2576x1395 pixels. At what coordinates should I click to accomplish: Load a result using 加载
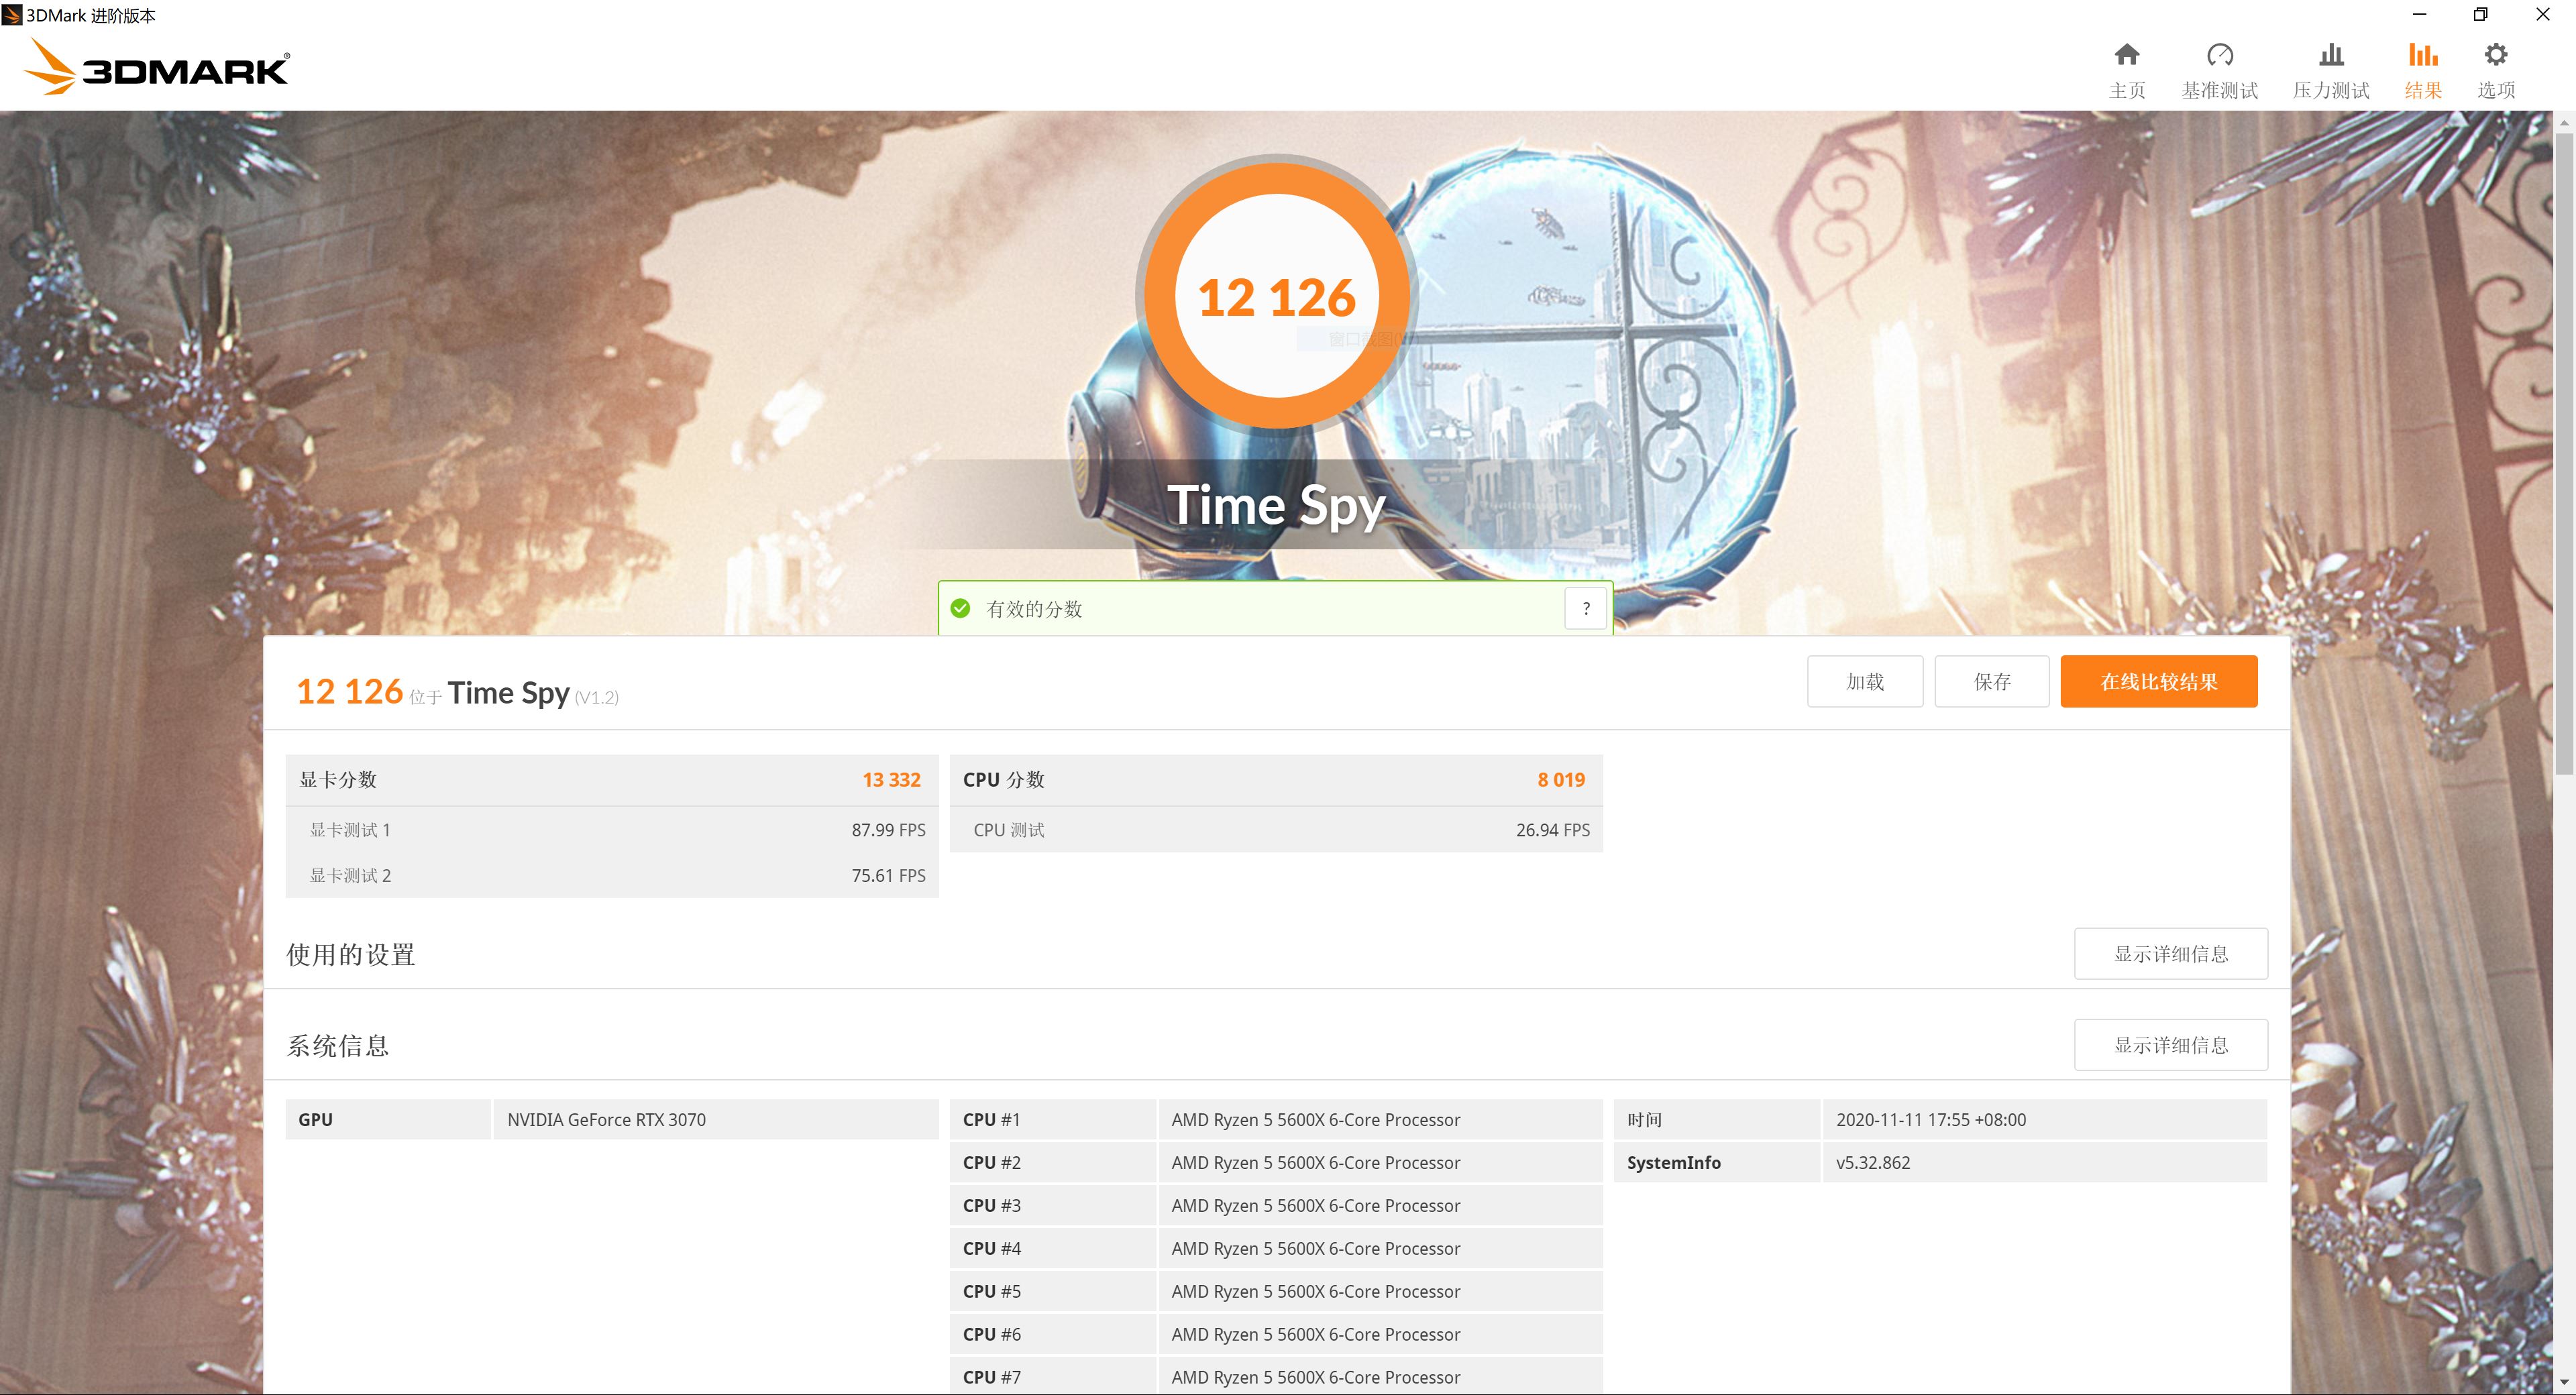[1864, 681]
